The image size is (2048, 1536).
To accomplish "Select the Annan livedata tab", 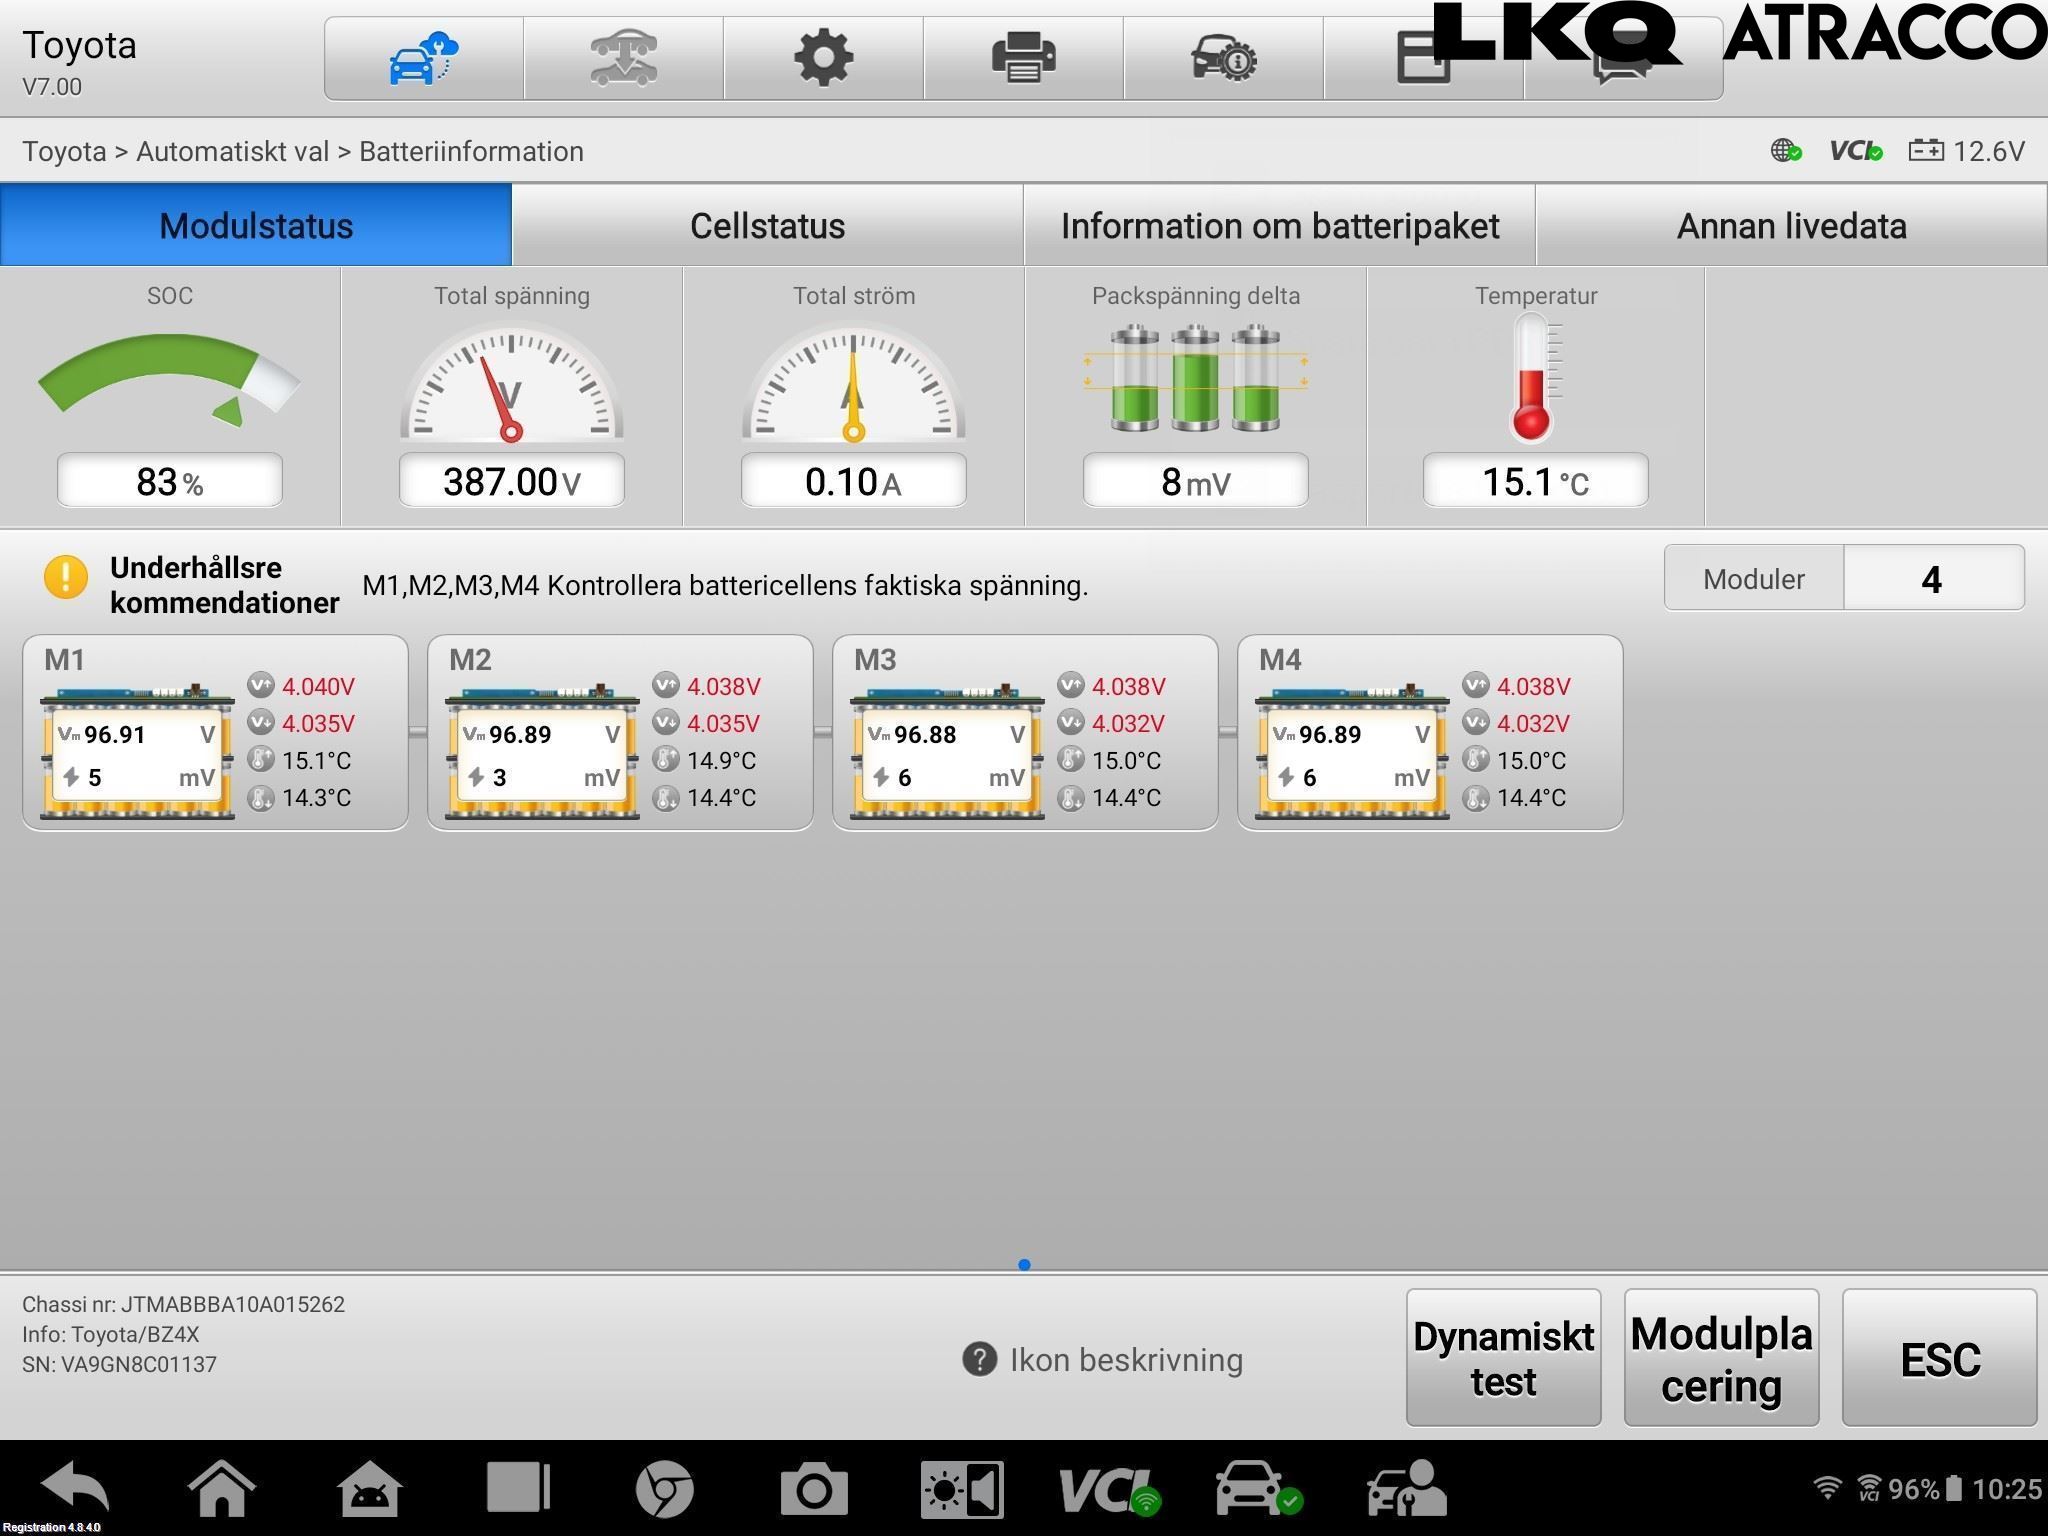I will (x=1791, y=225).
